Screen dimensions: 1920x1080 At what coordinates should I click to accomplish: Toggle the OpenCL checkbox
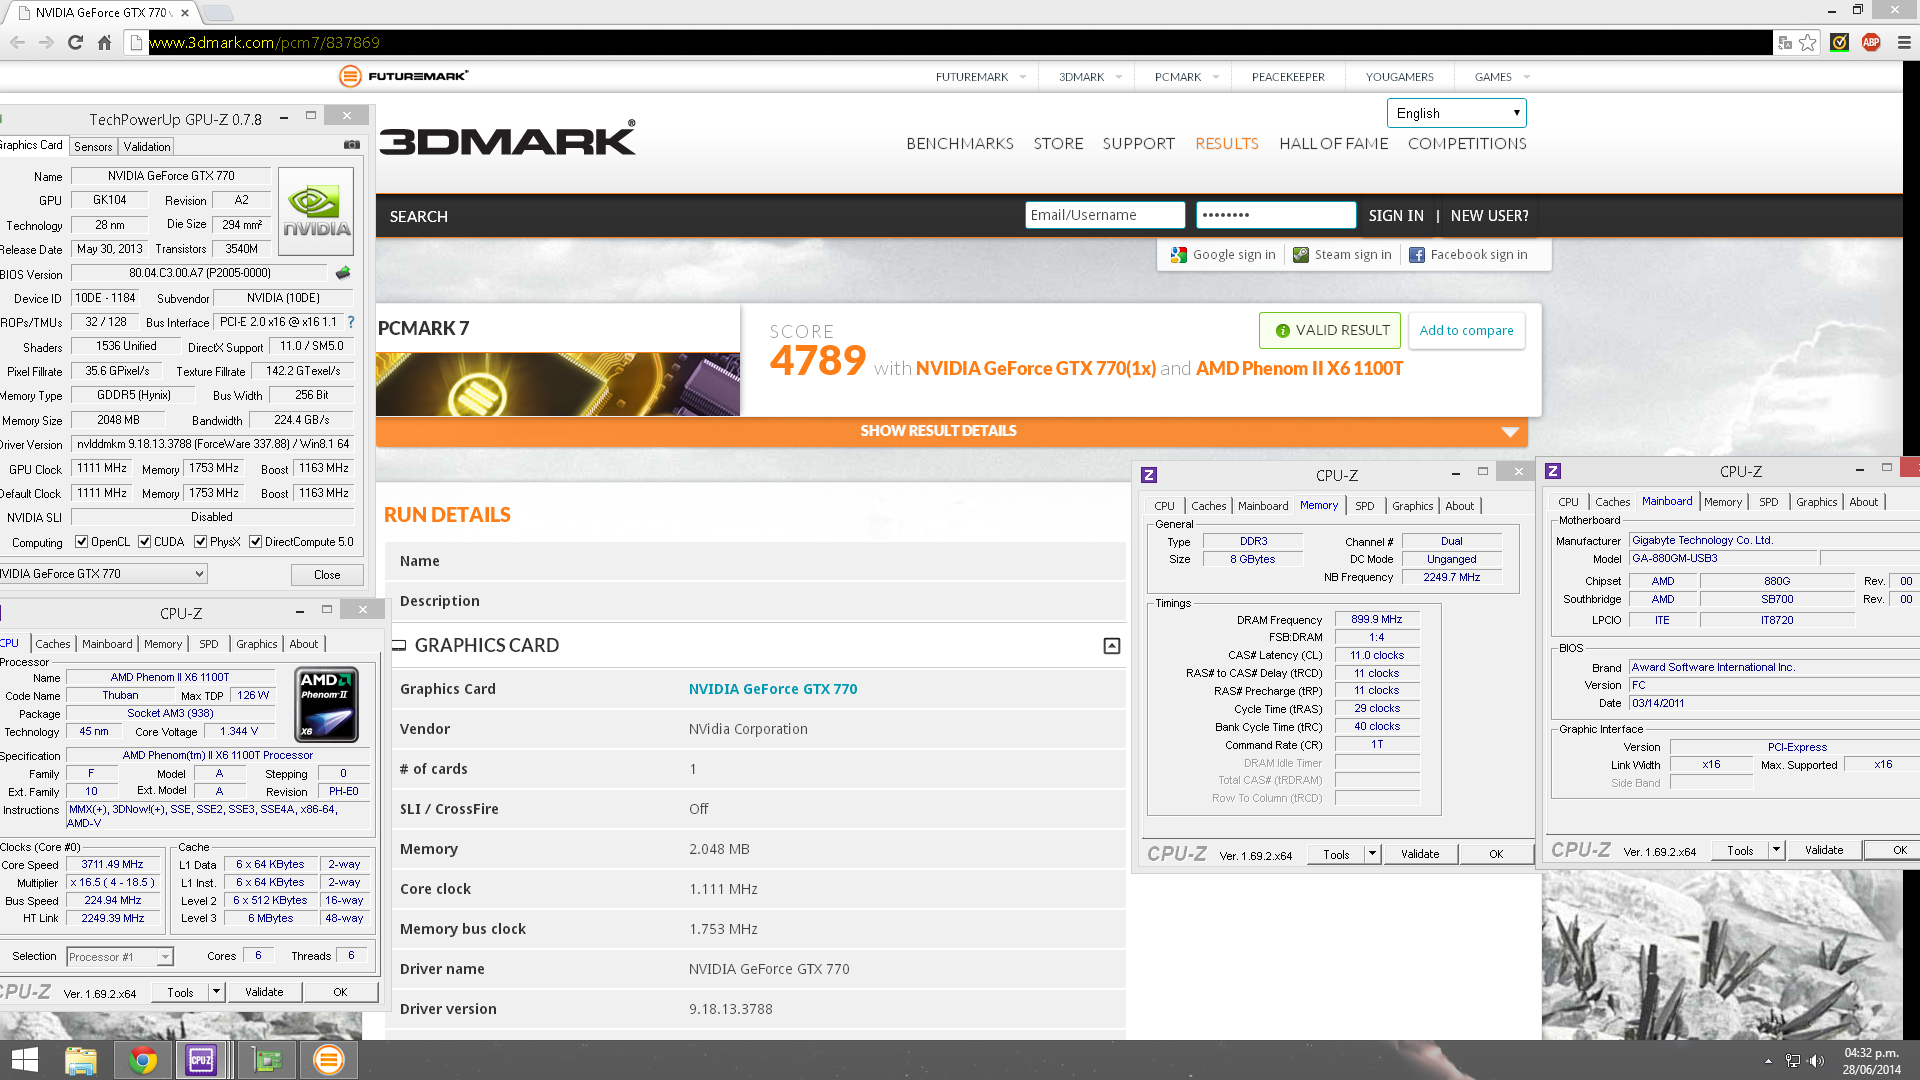coord(82,542)
